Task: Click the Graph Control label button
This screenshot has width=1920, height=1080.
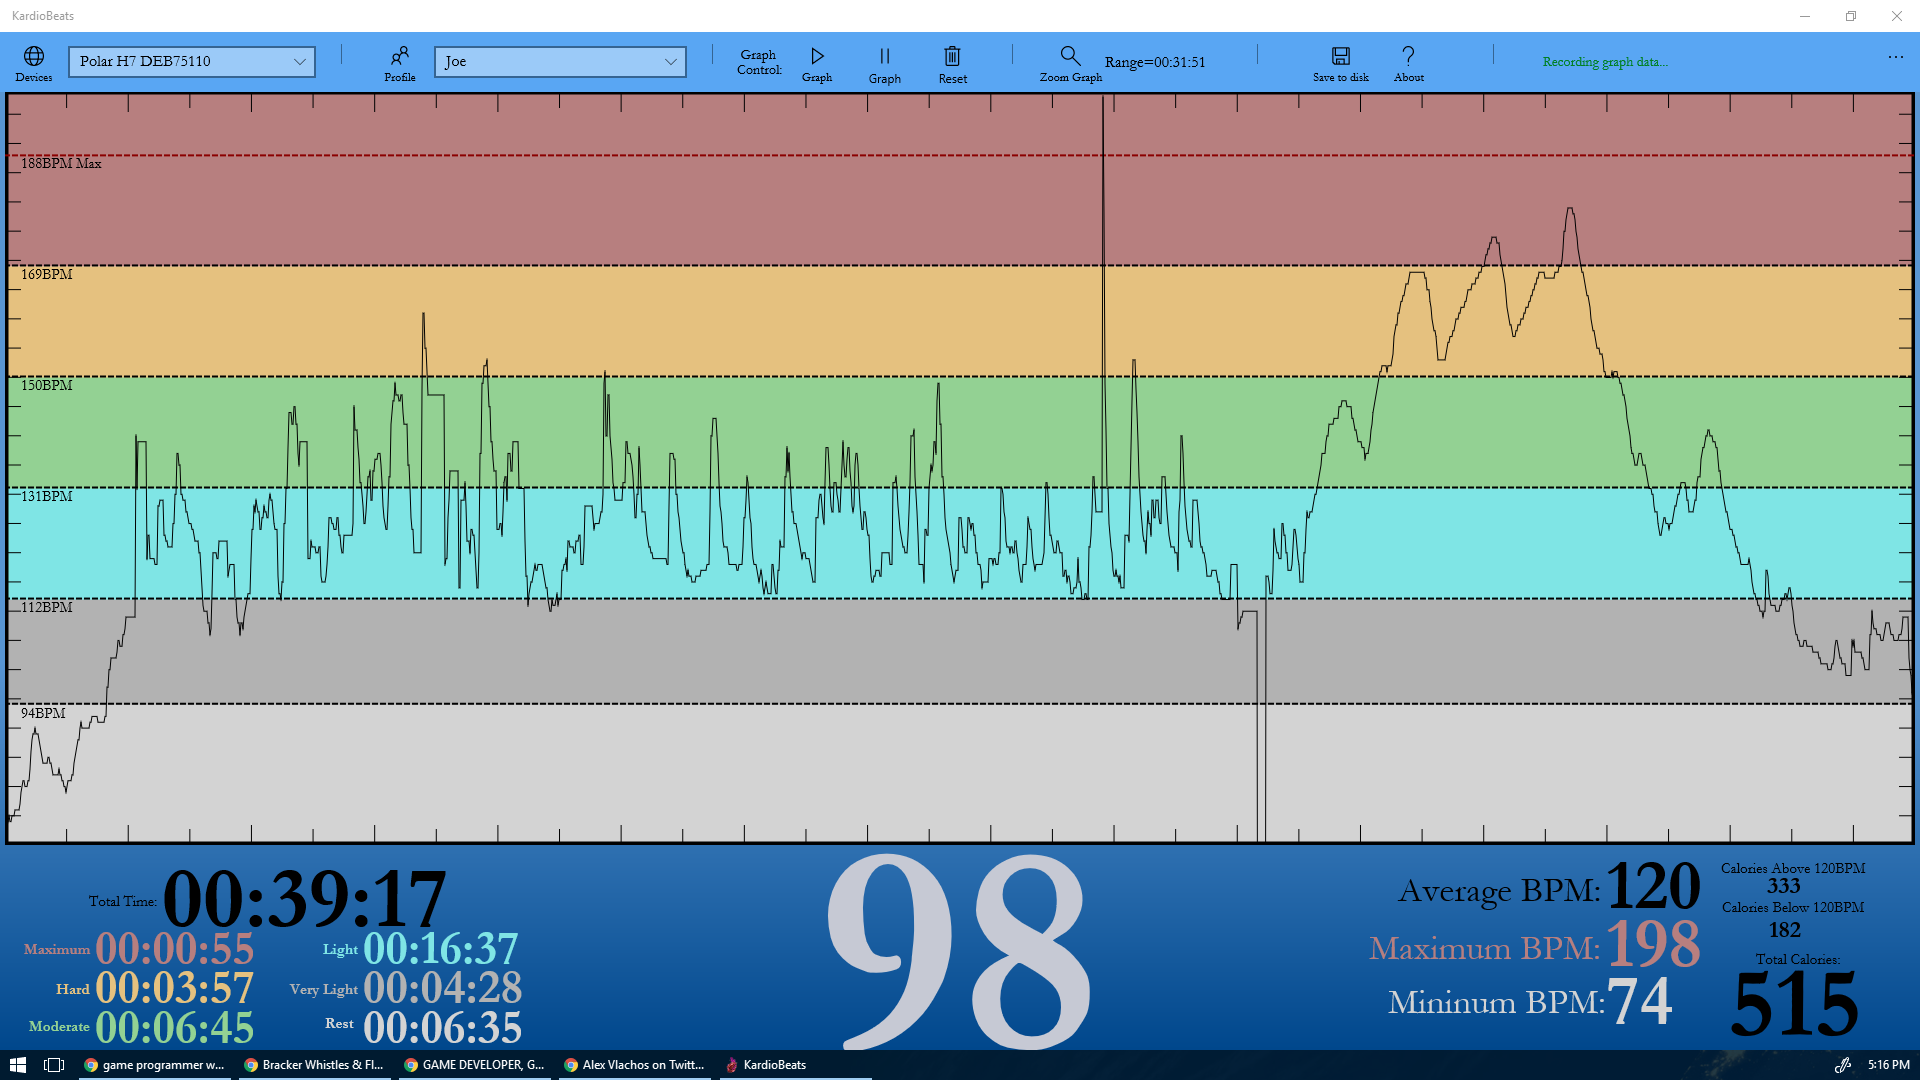Action: click(x=756, y=61)
